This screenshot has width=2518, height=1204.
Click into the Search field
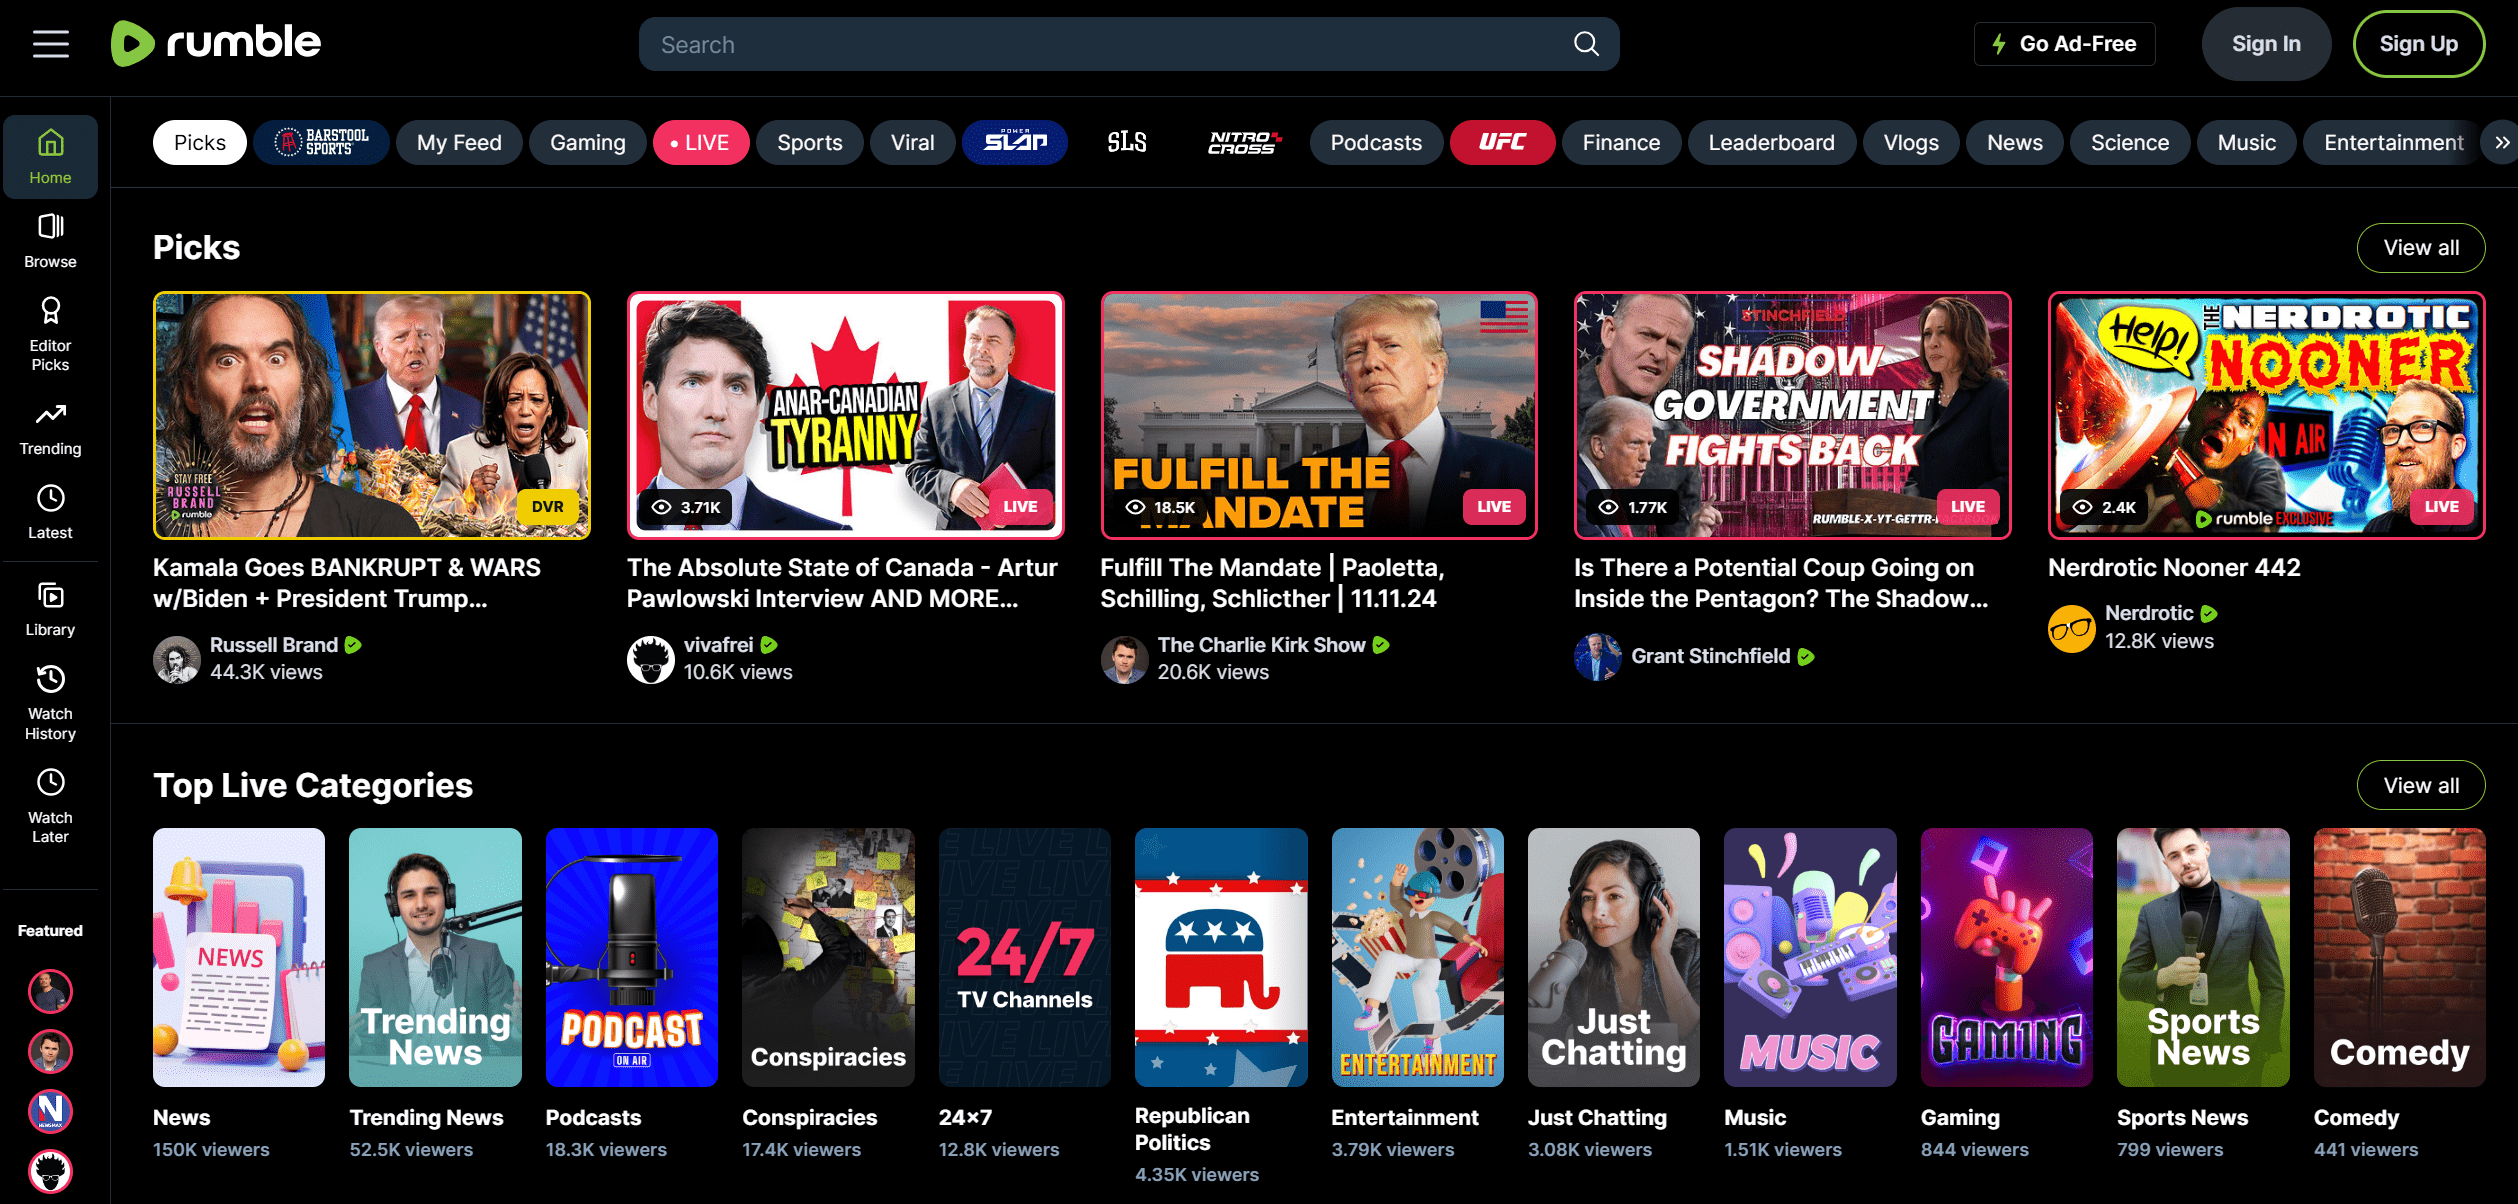1100,44
